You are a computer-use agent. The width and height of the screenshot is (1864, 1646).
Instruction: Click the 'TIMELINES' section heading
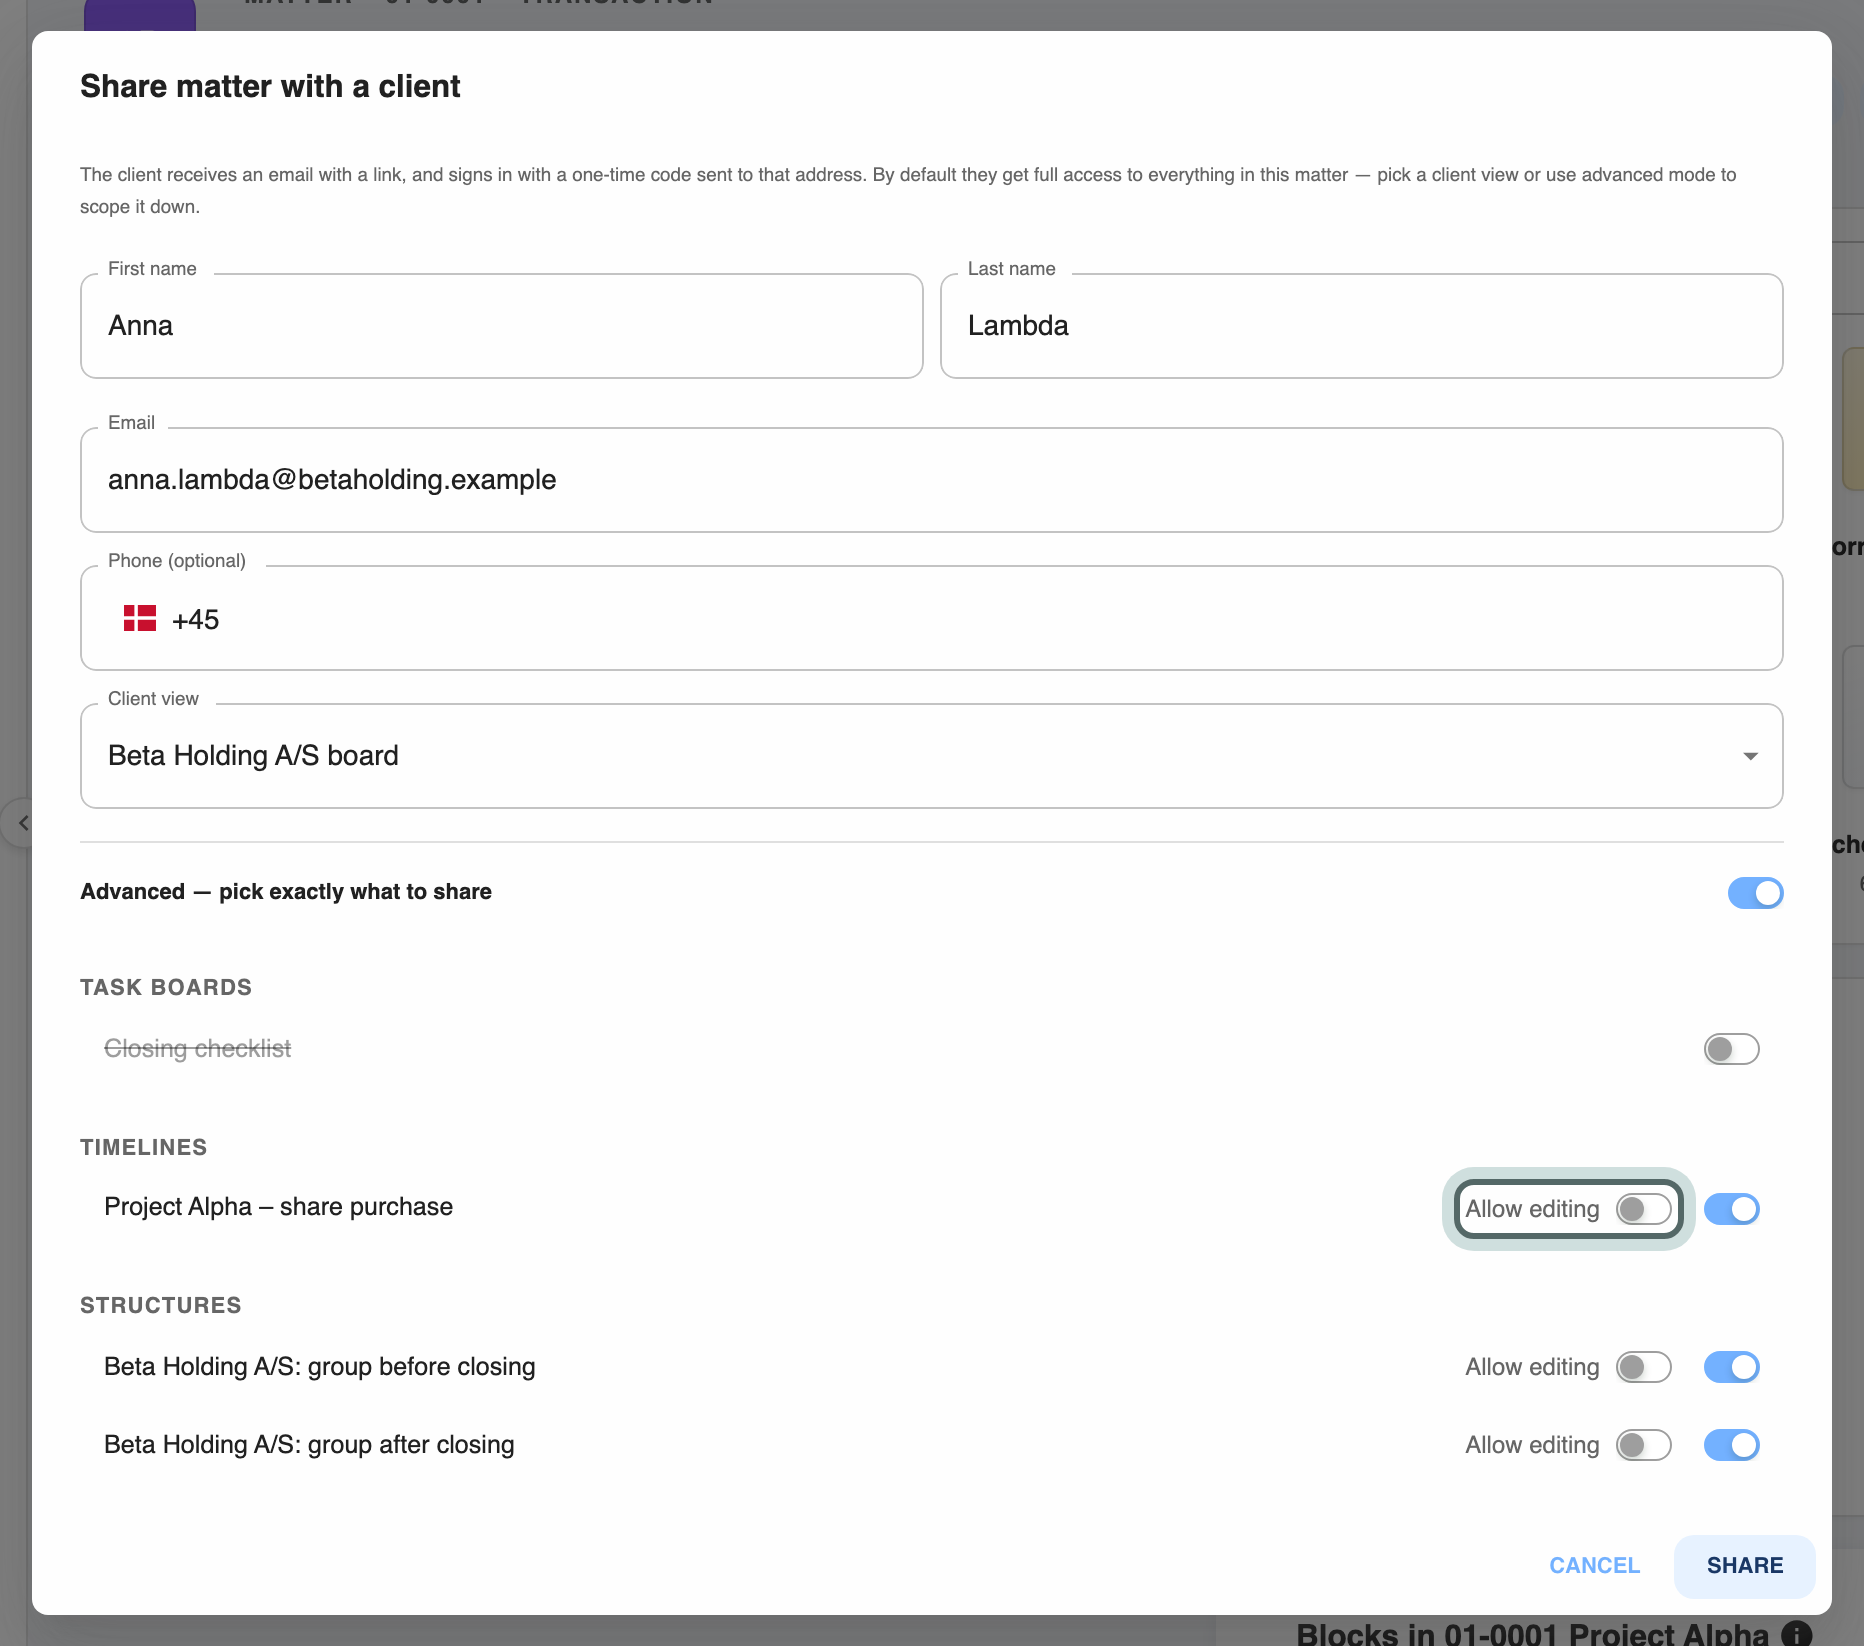[144, 1148]
